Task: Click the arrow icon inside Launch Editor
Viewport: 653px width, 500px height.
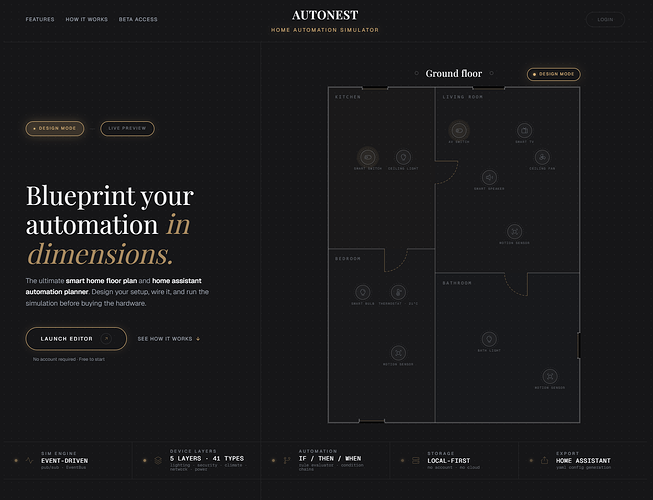Action: [106, 339]
